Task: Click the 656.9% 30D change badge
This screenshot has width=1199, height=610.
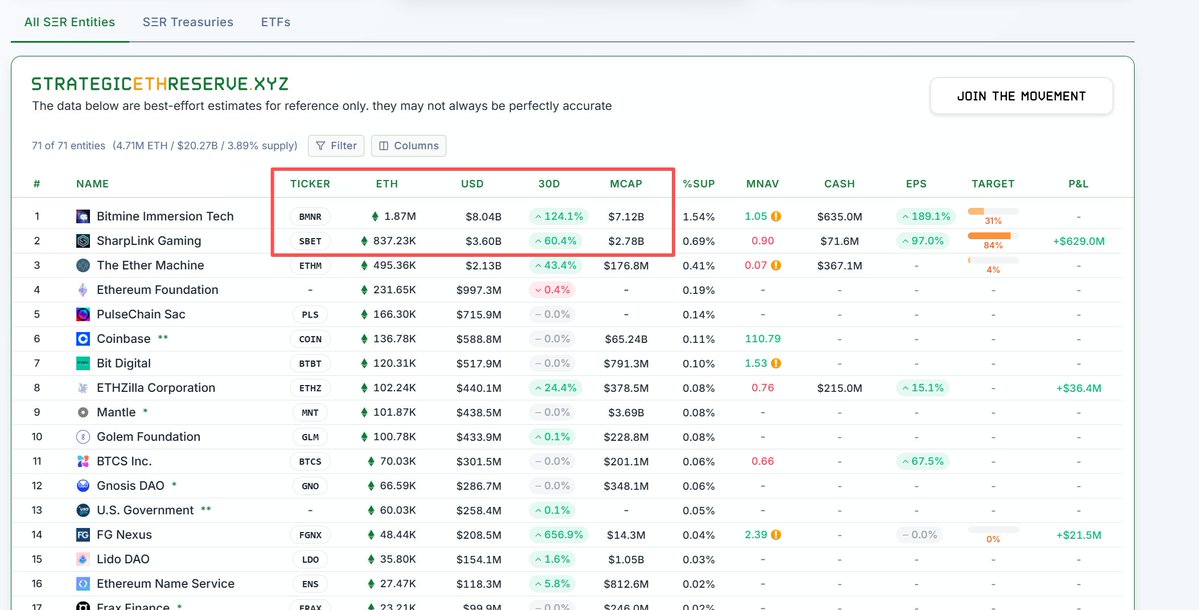Action: point(558,534)
